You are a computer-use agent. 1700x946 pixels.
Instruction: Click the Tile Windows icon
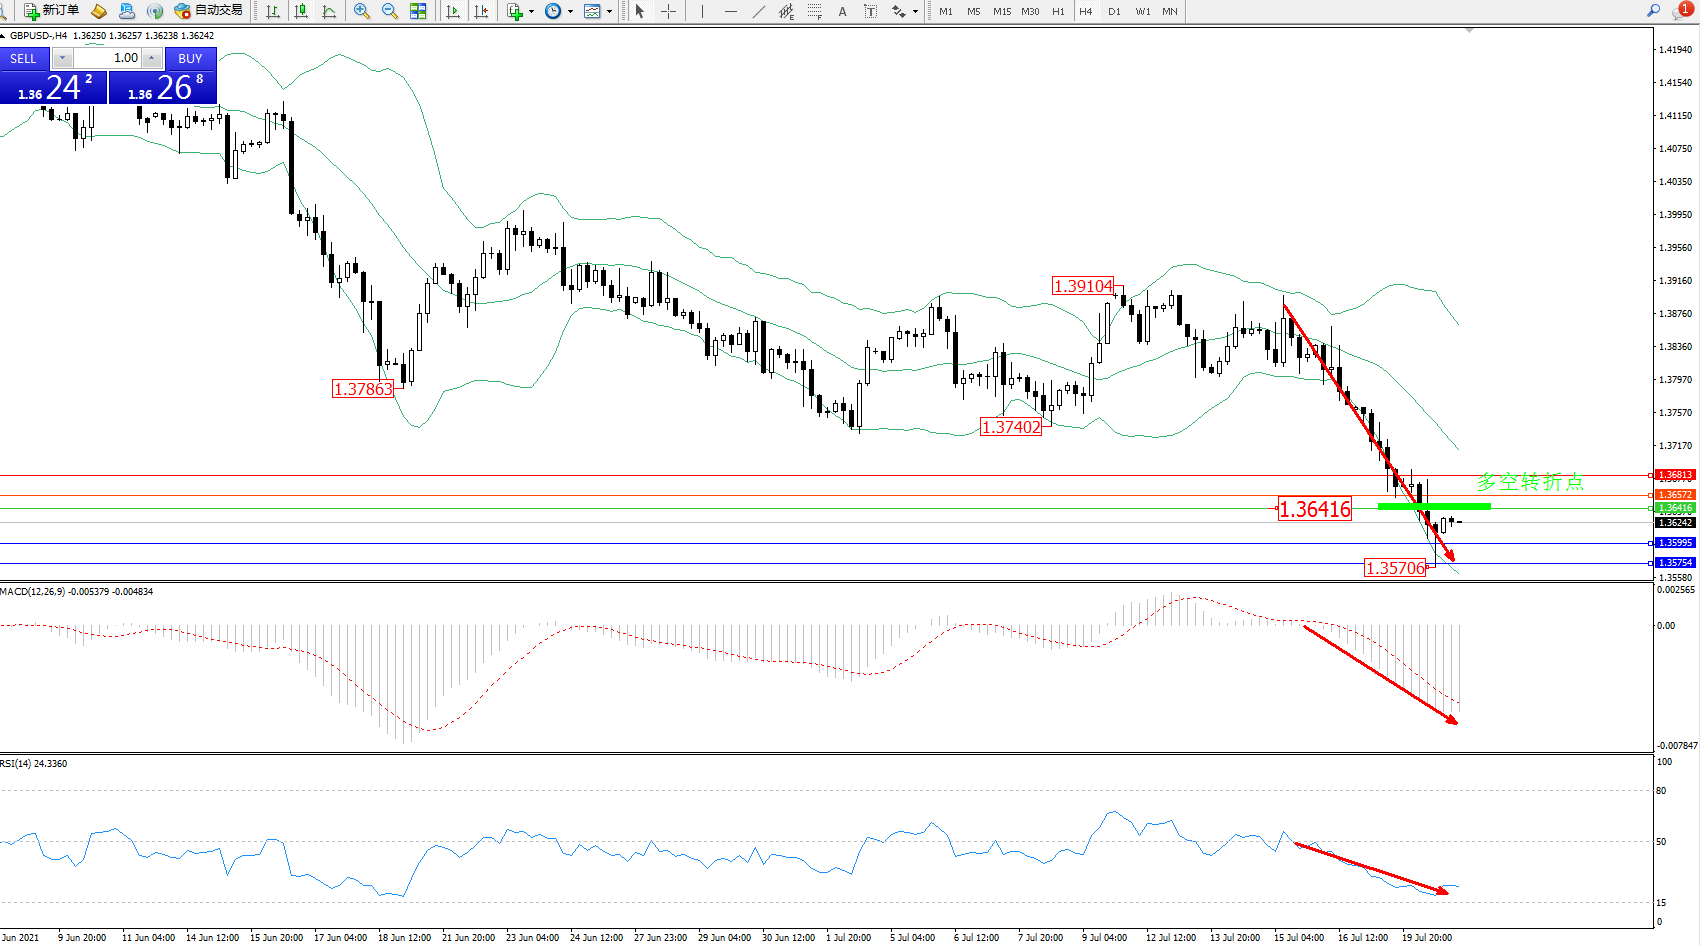click(418, 11)
